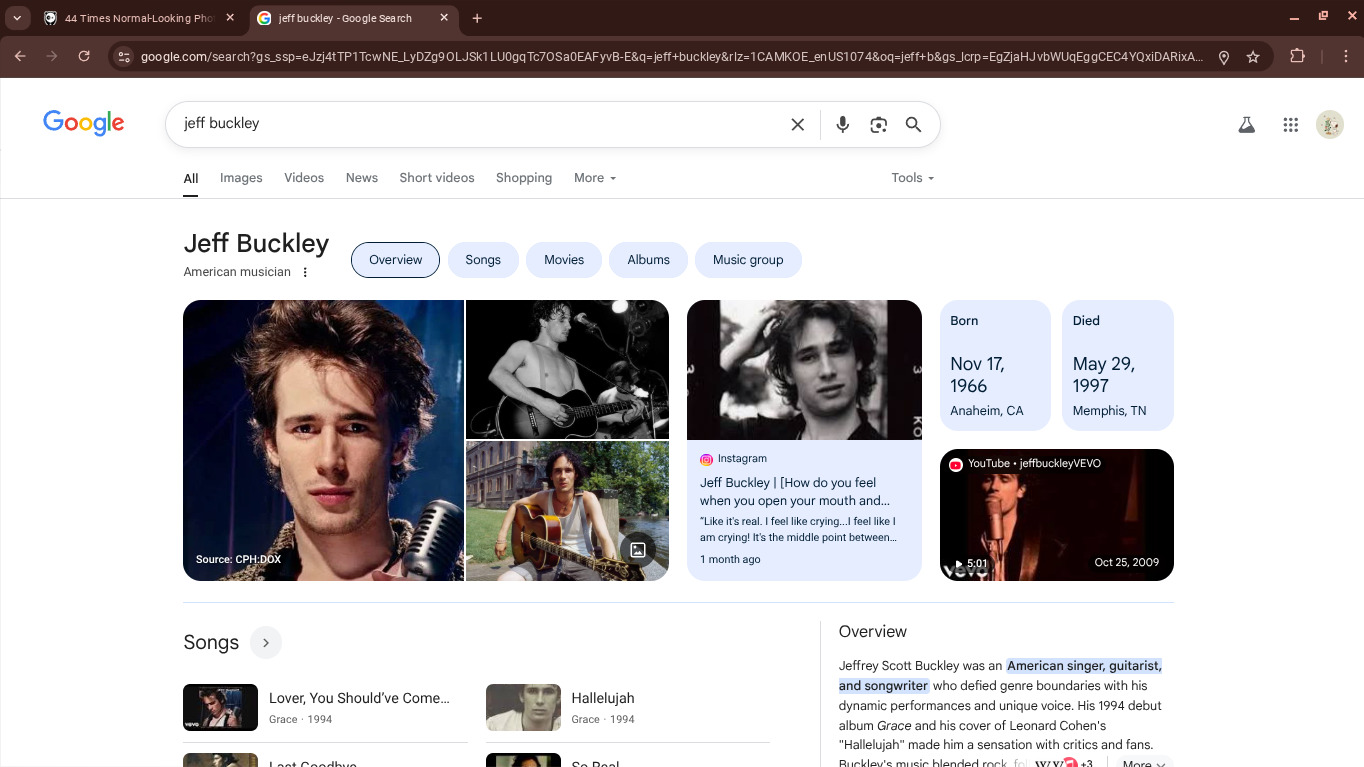Select the Albums chip
Screen dimensions: 1364x767
pyautogui.click(x=648, y=260)
